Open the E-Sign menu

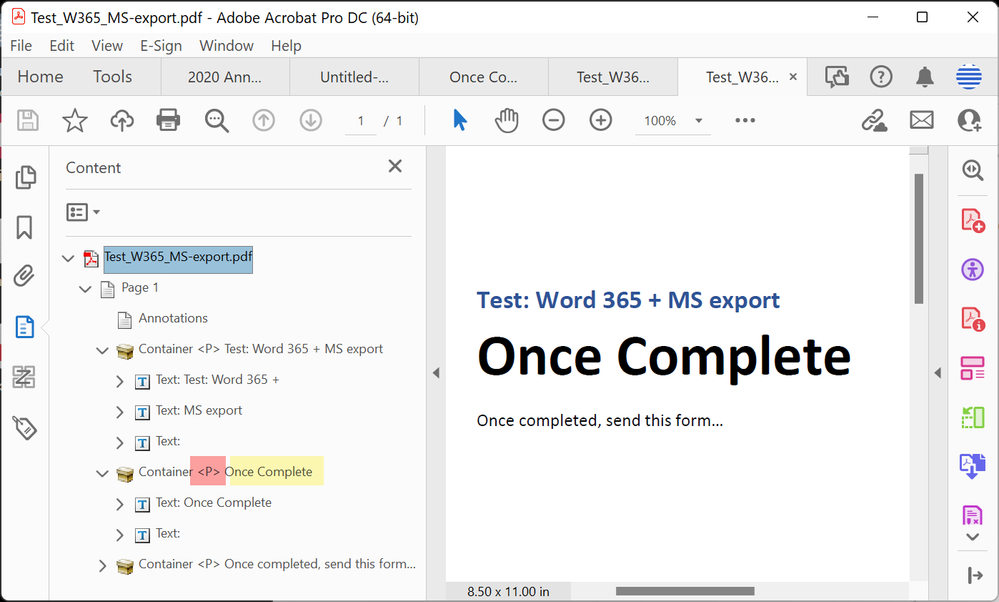pyautogui.click(x=160, y=45)
